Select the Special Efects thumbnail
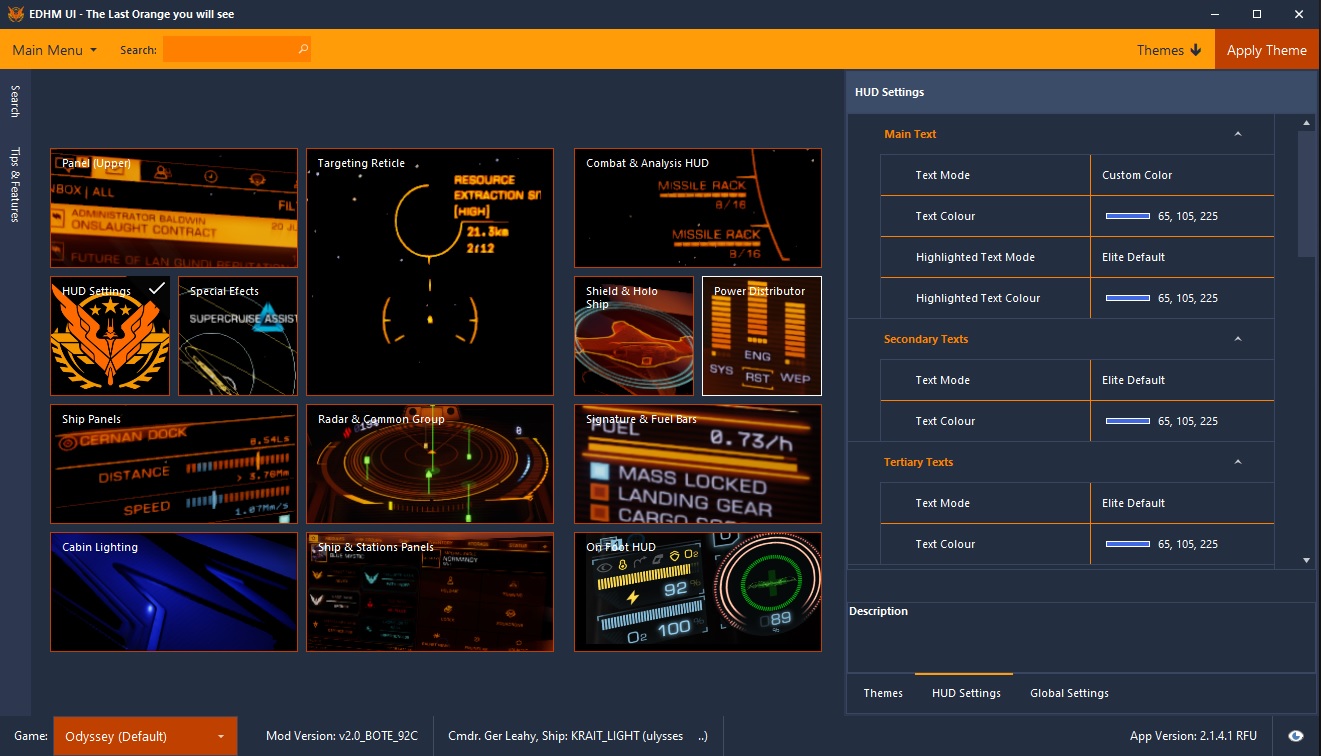Image resolution: width=1321 pixels, height=756 pixels. [x=238, y=336]
